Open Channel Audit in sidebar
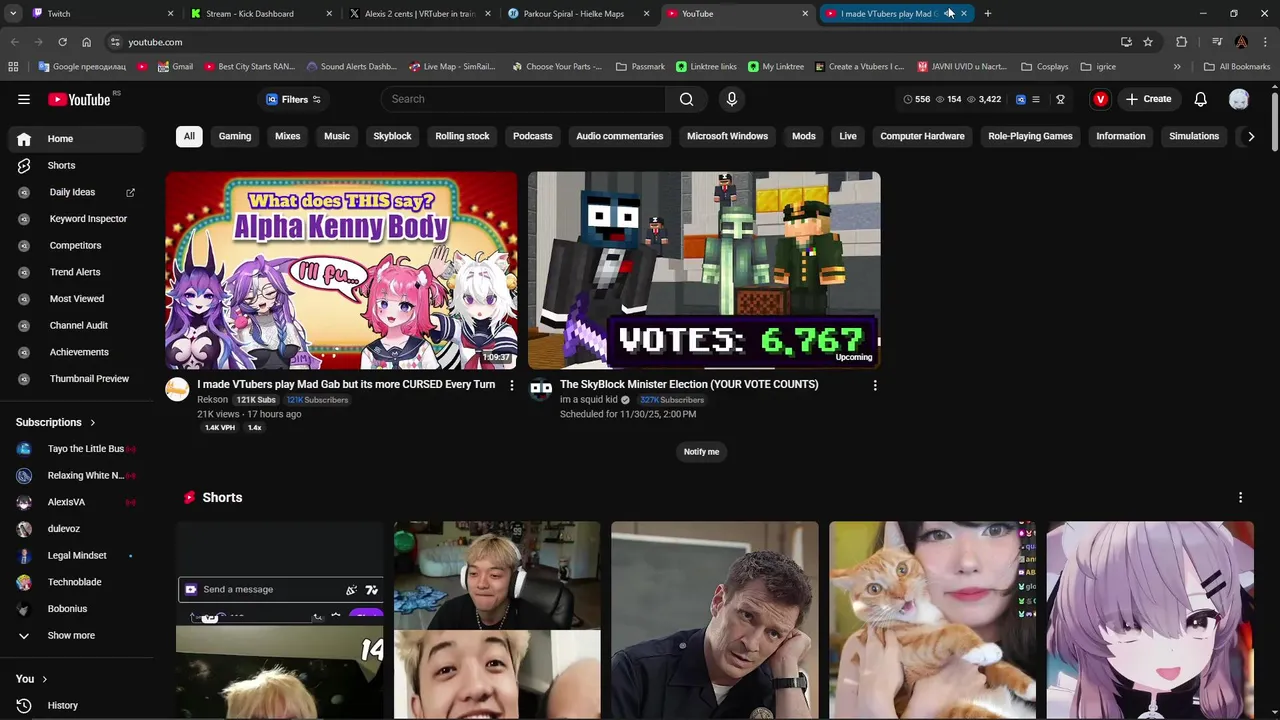Screen dimensions: 1280x720 78,325
